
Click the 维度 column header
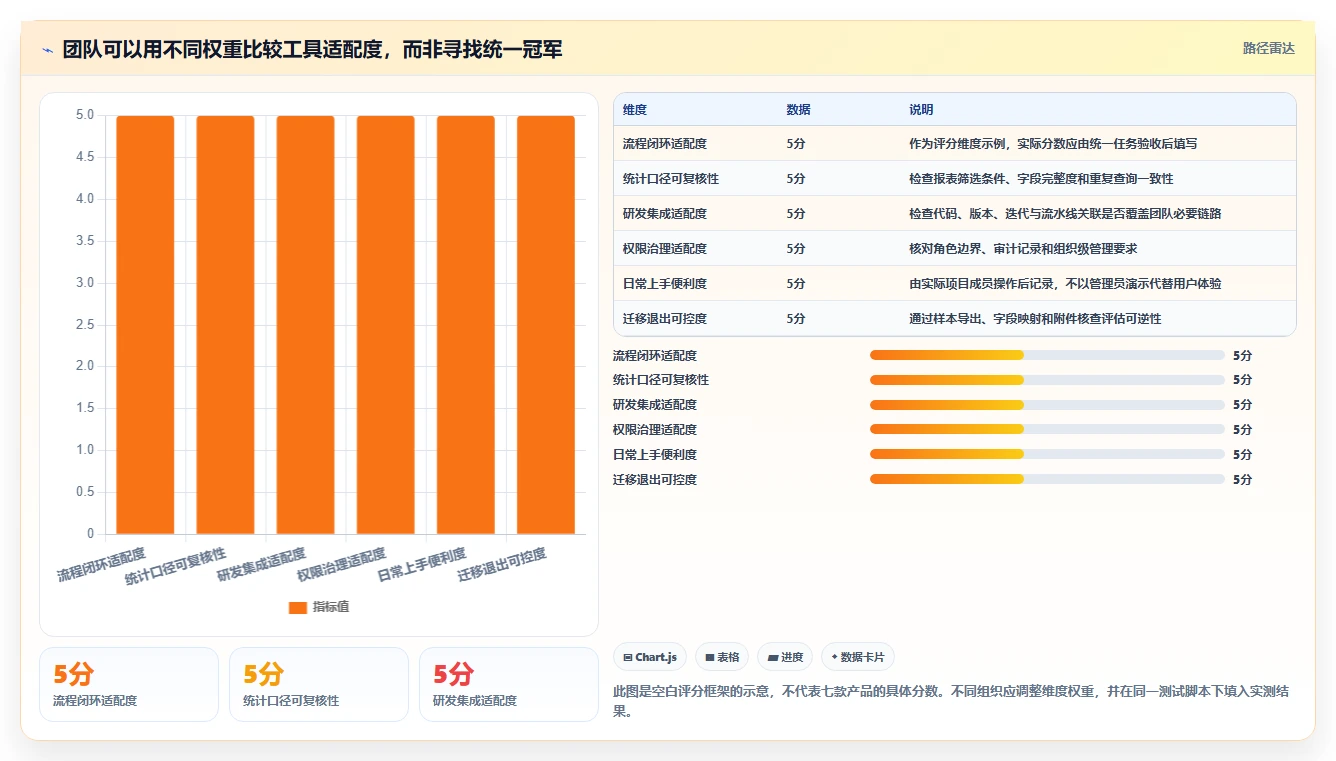635,110
